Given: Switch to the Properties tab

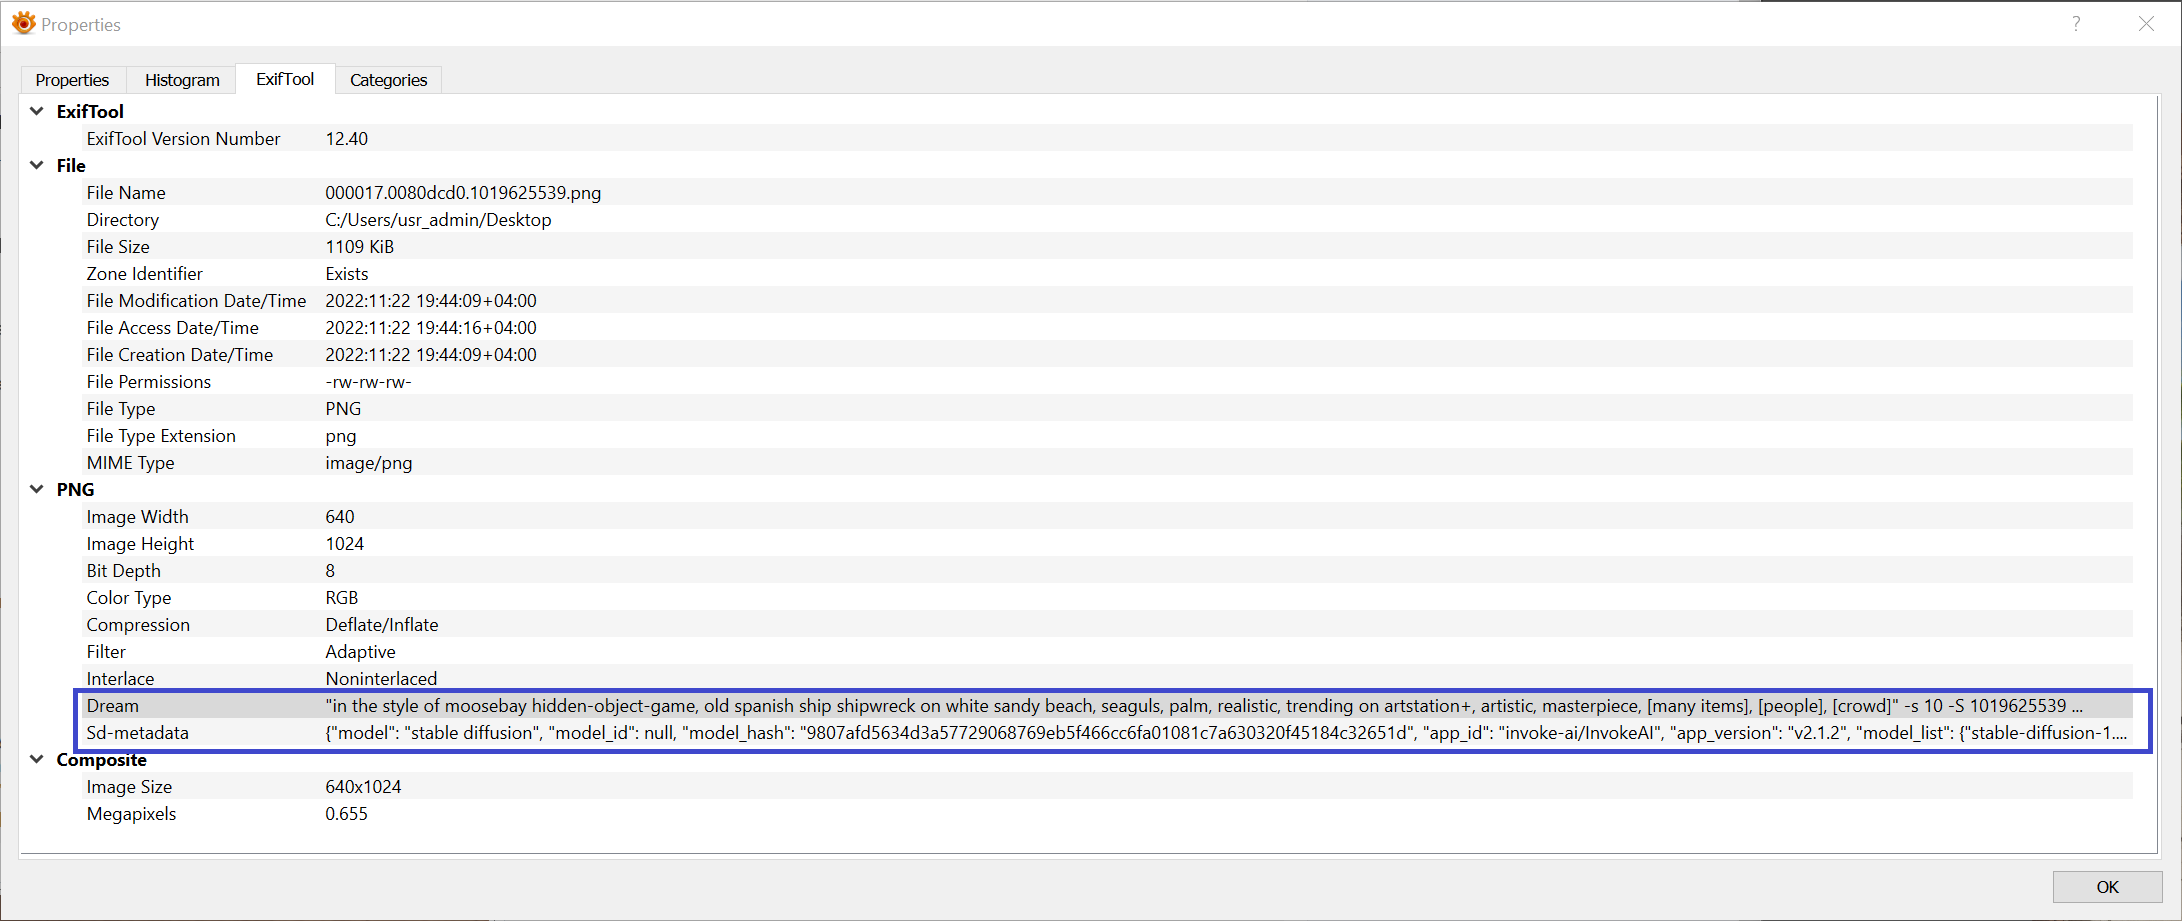Looking at the screenshot, I should coord(72,80).
